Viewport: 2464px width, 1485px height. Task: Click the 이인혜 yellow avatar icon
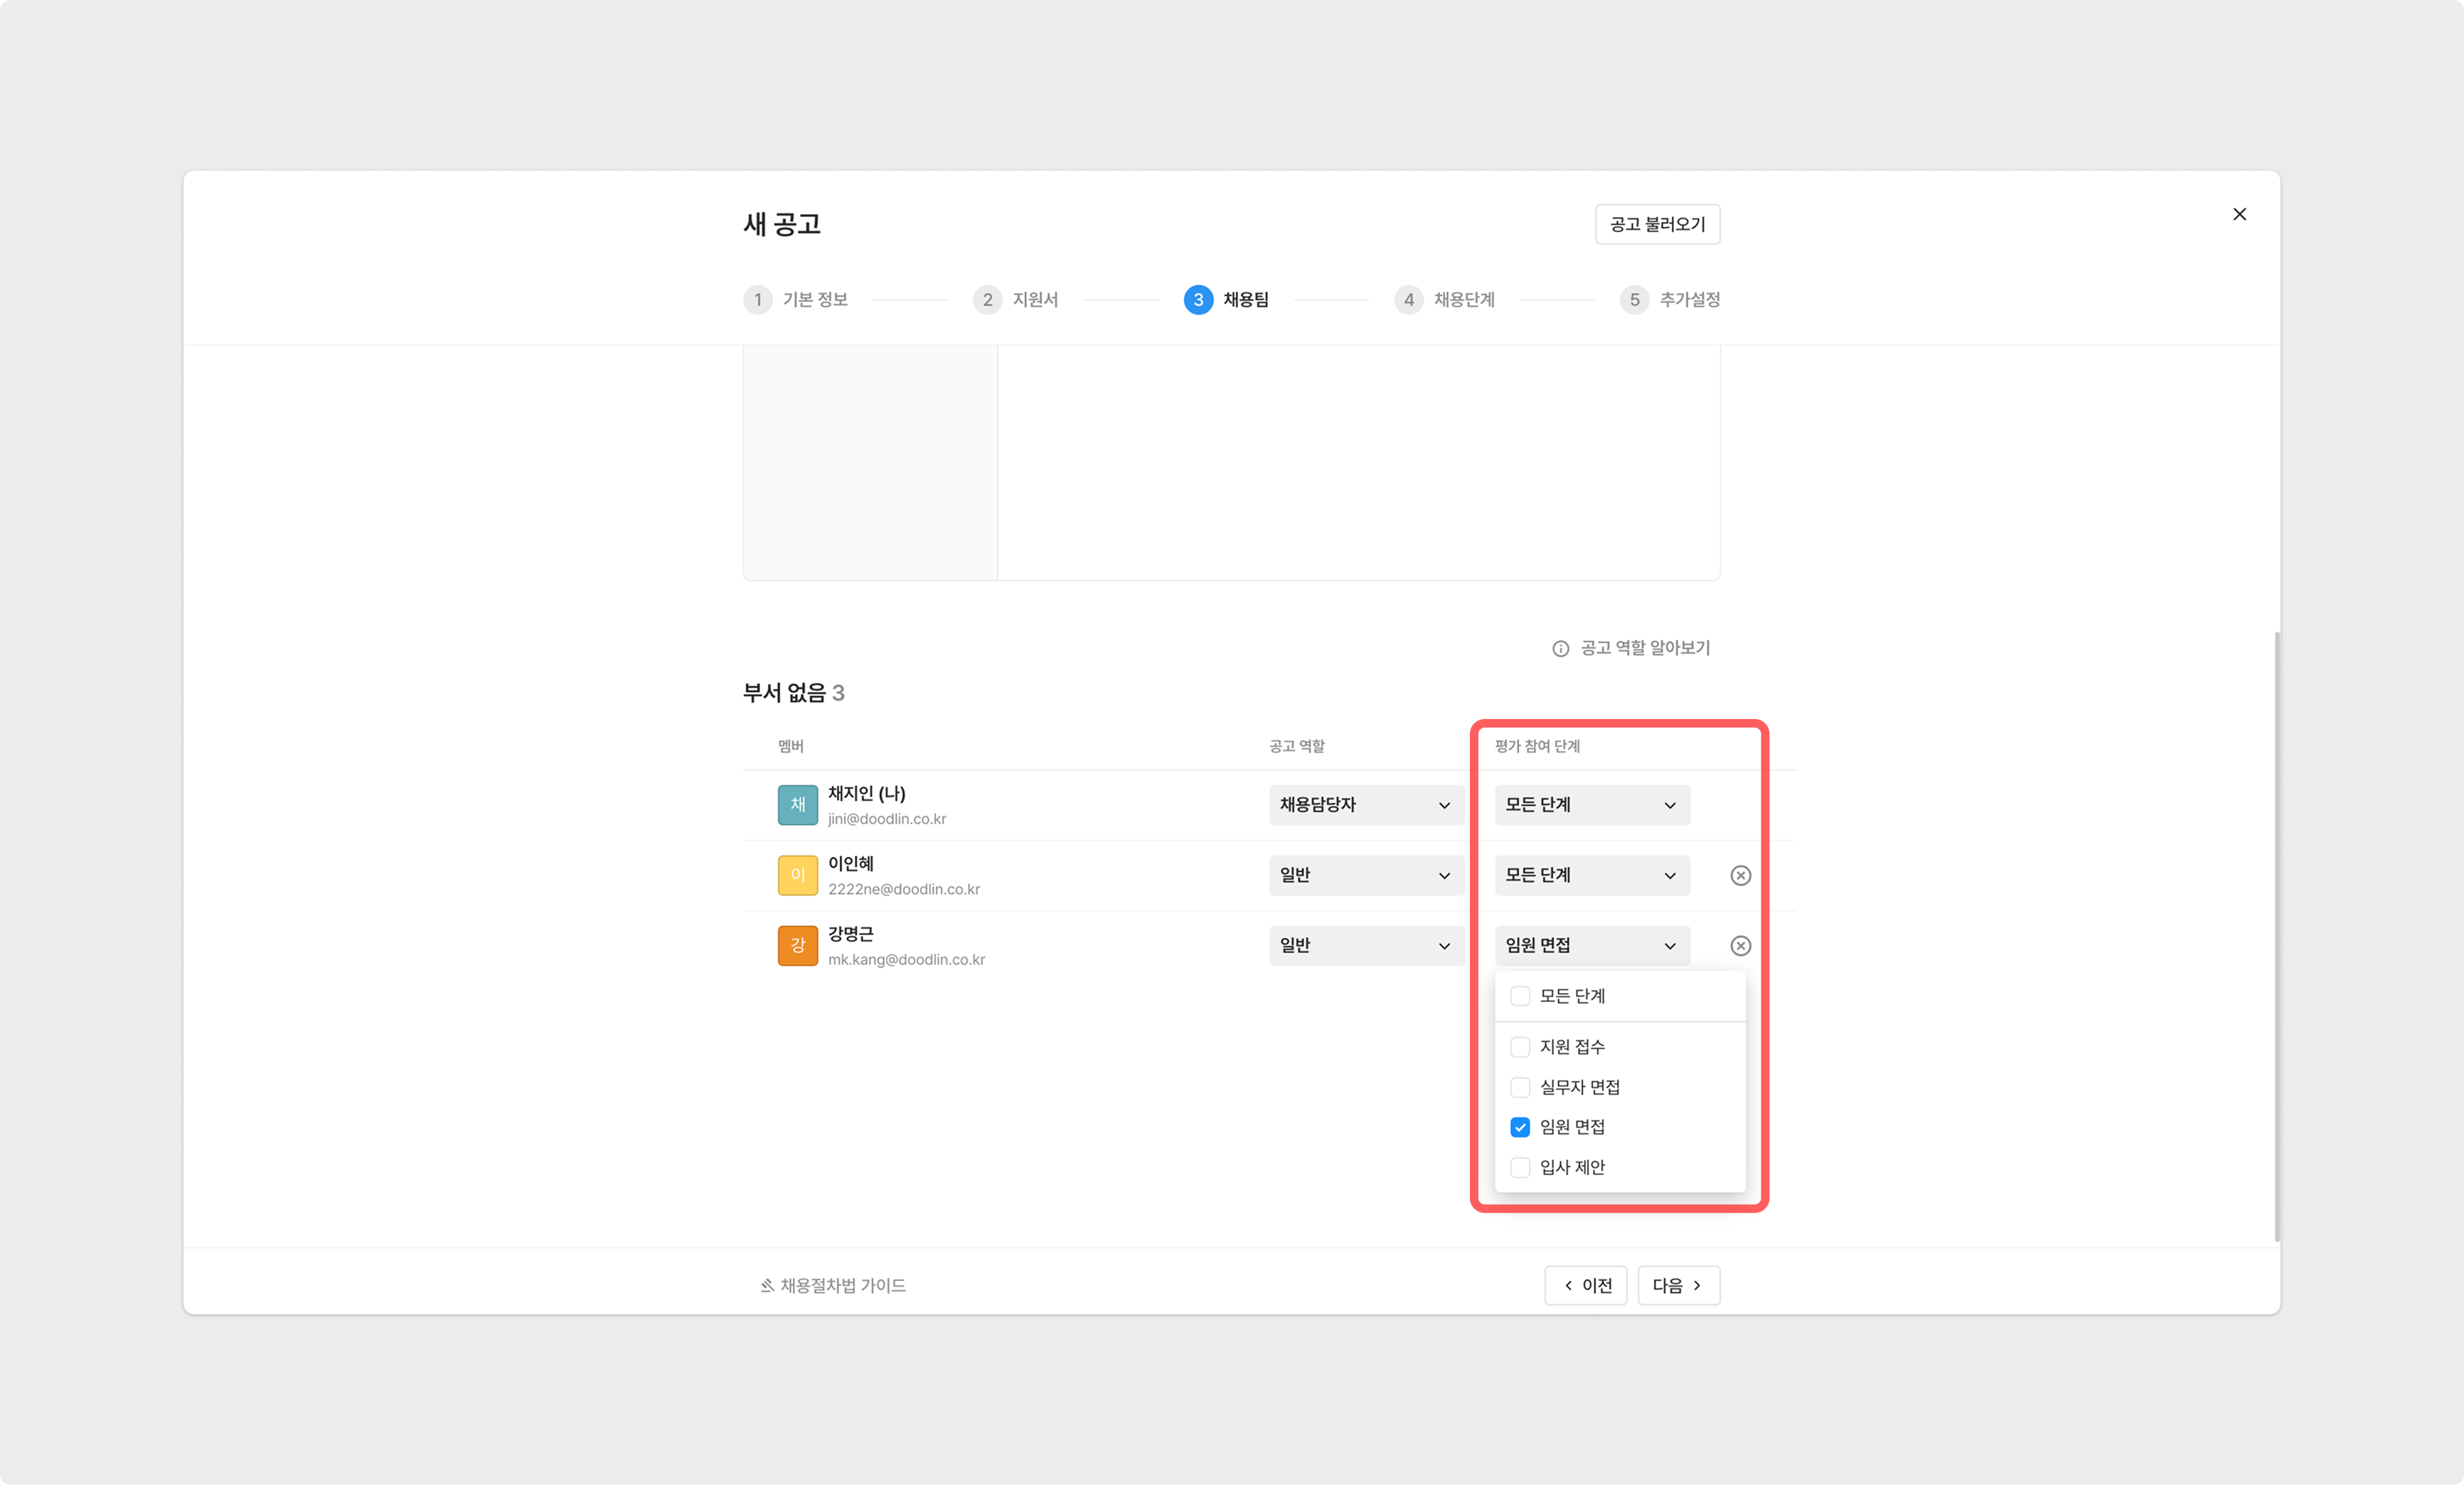pos(797,875)
